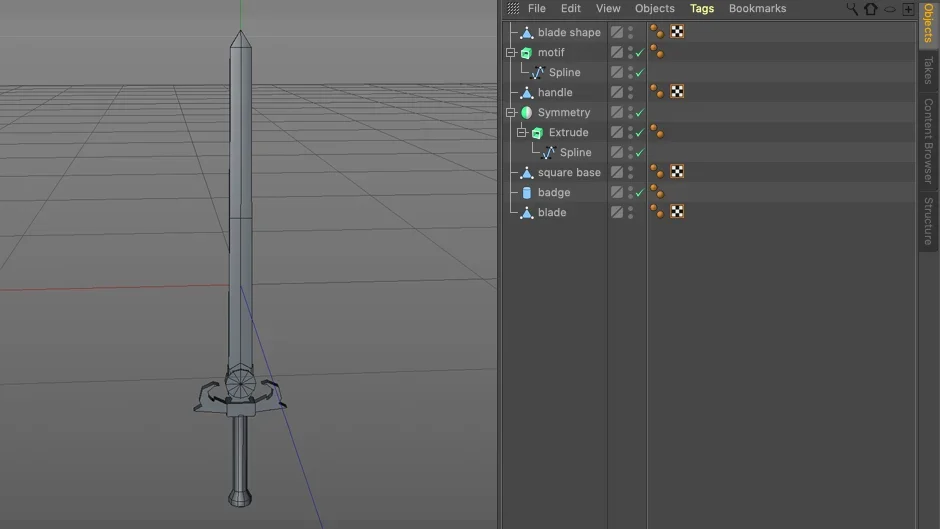The height and width of the screenshot is (529, 940).
Task: Select the Phong tag on blade
Action: pos(657,212)
